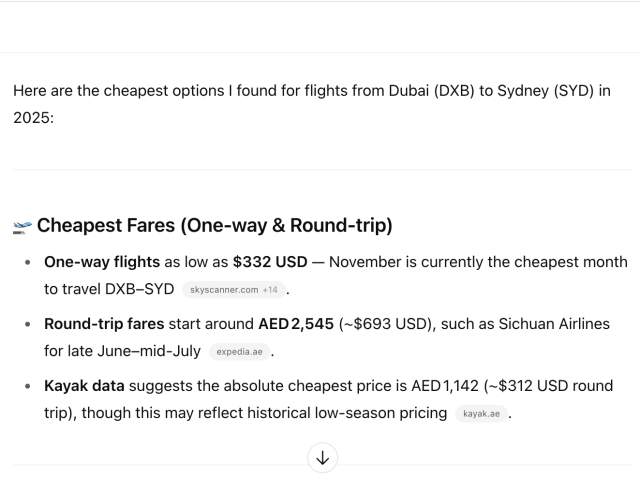Click the AED 1,142 cheapest price text

[x=445, y=386]
